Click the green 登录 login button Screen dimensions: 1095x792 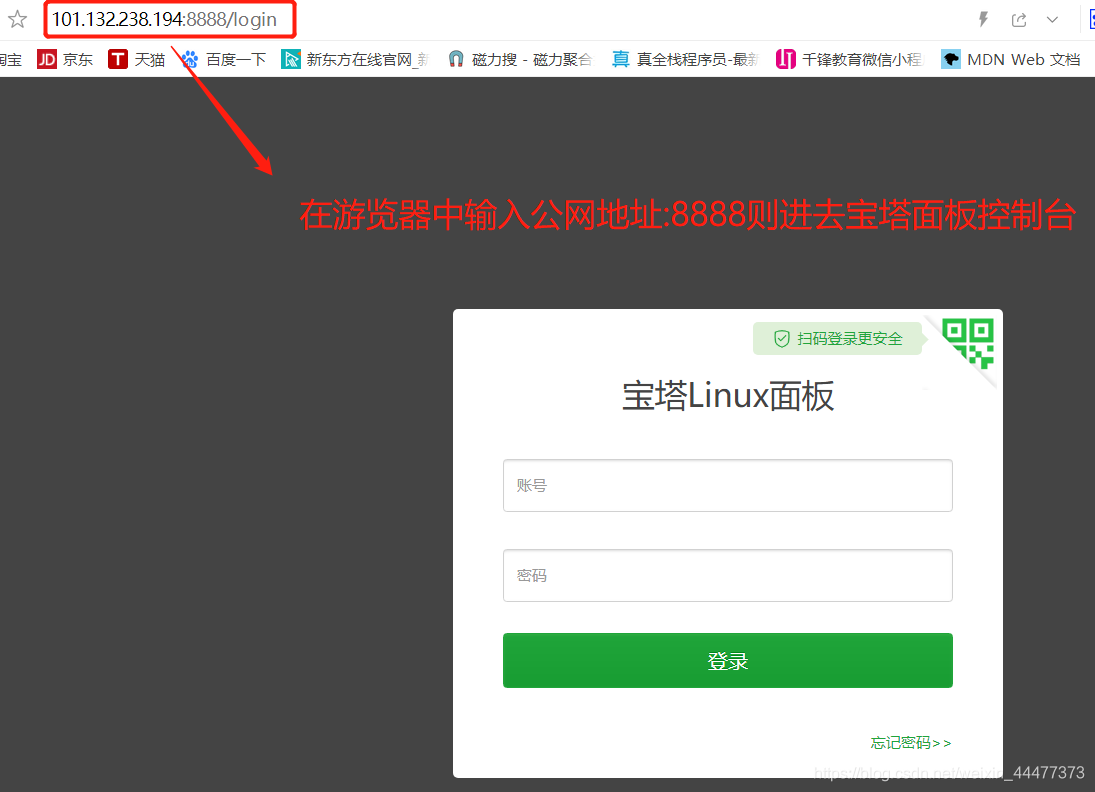[728, 661]
